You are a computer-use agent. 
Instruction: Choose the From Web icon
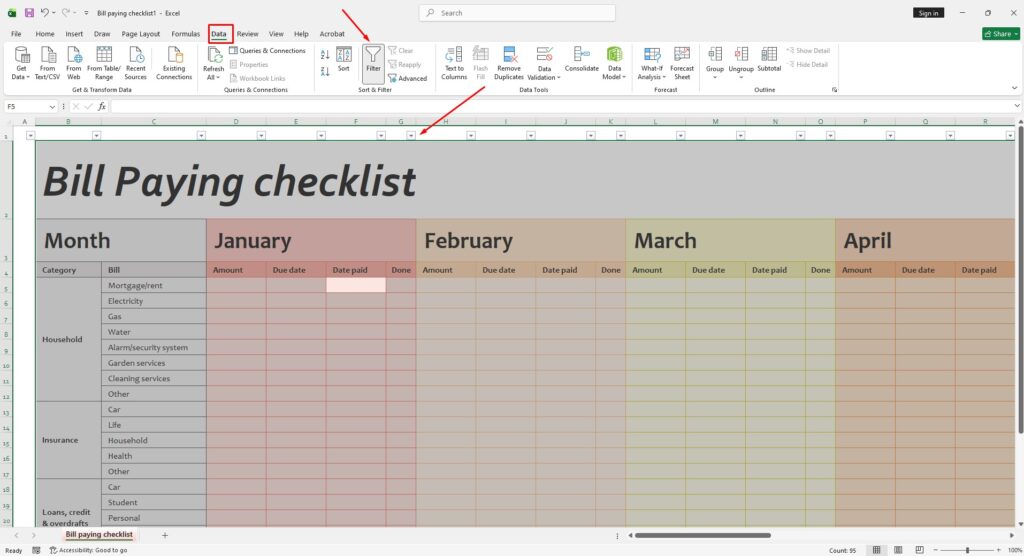[74, 63]
